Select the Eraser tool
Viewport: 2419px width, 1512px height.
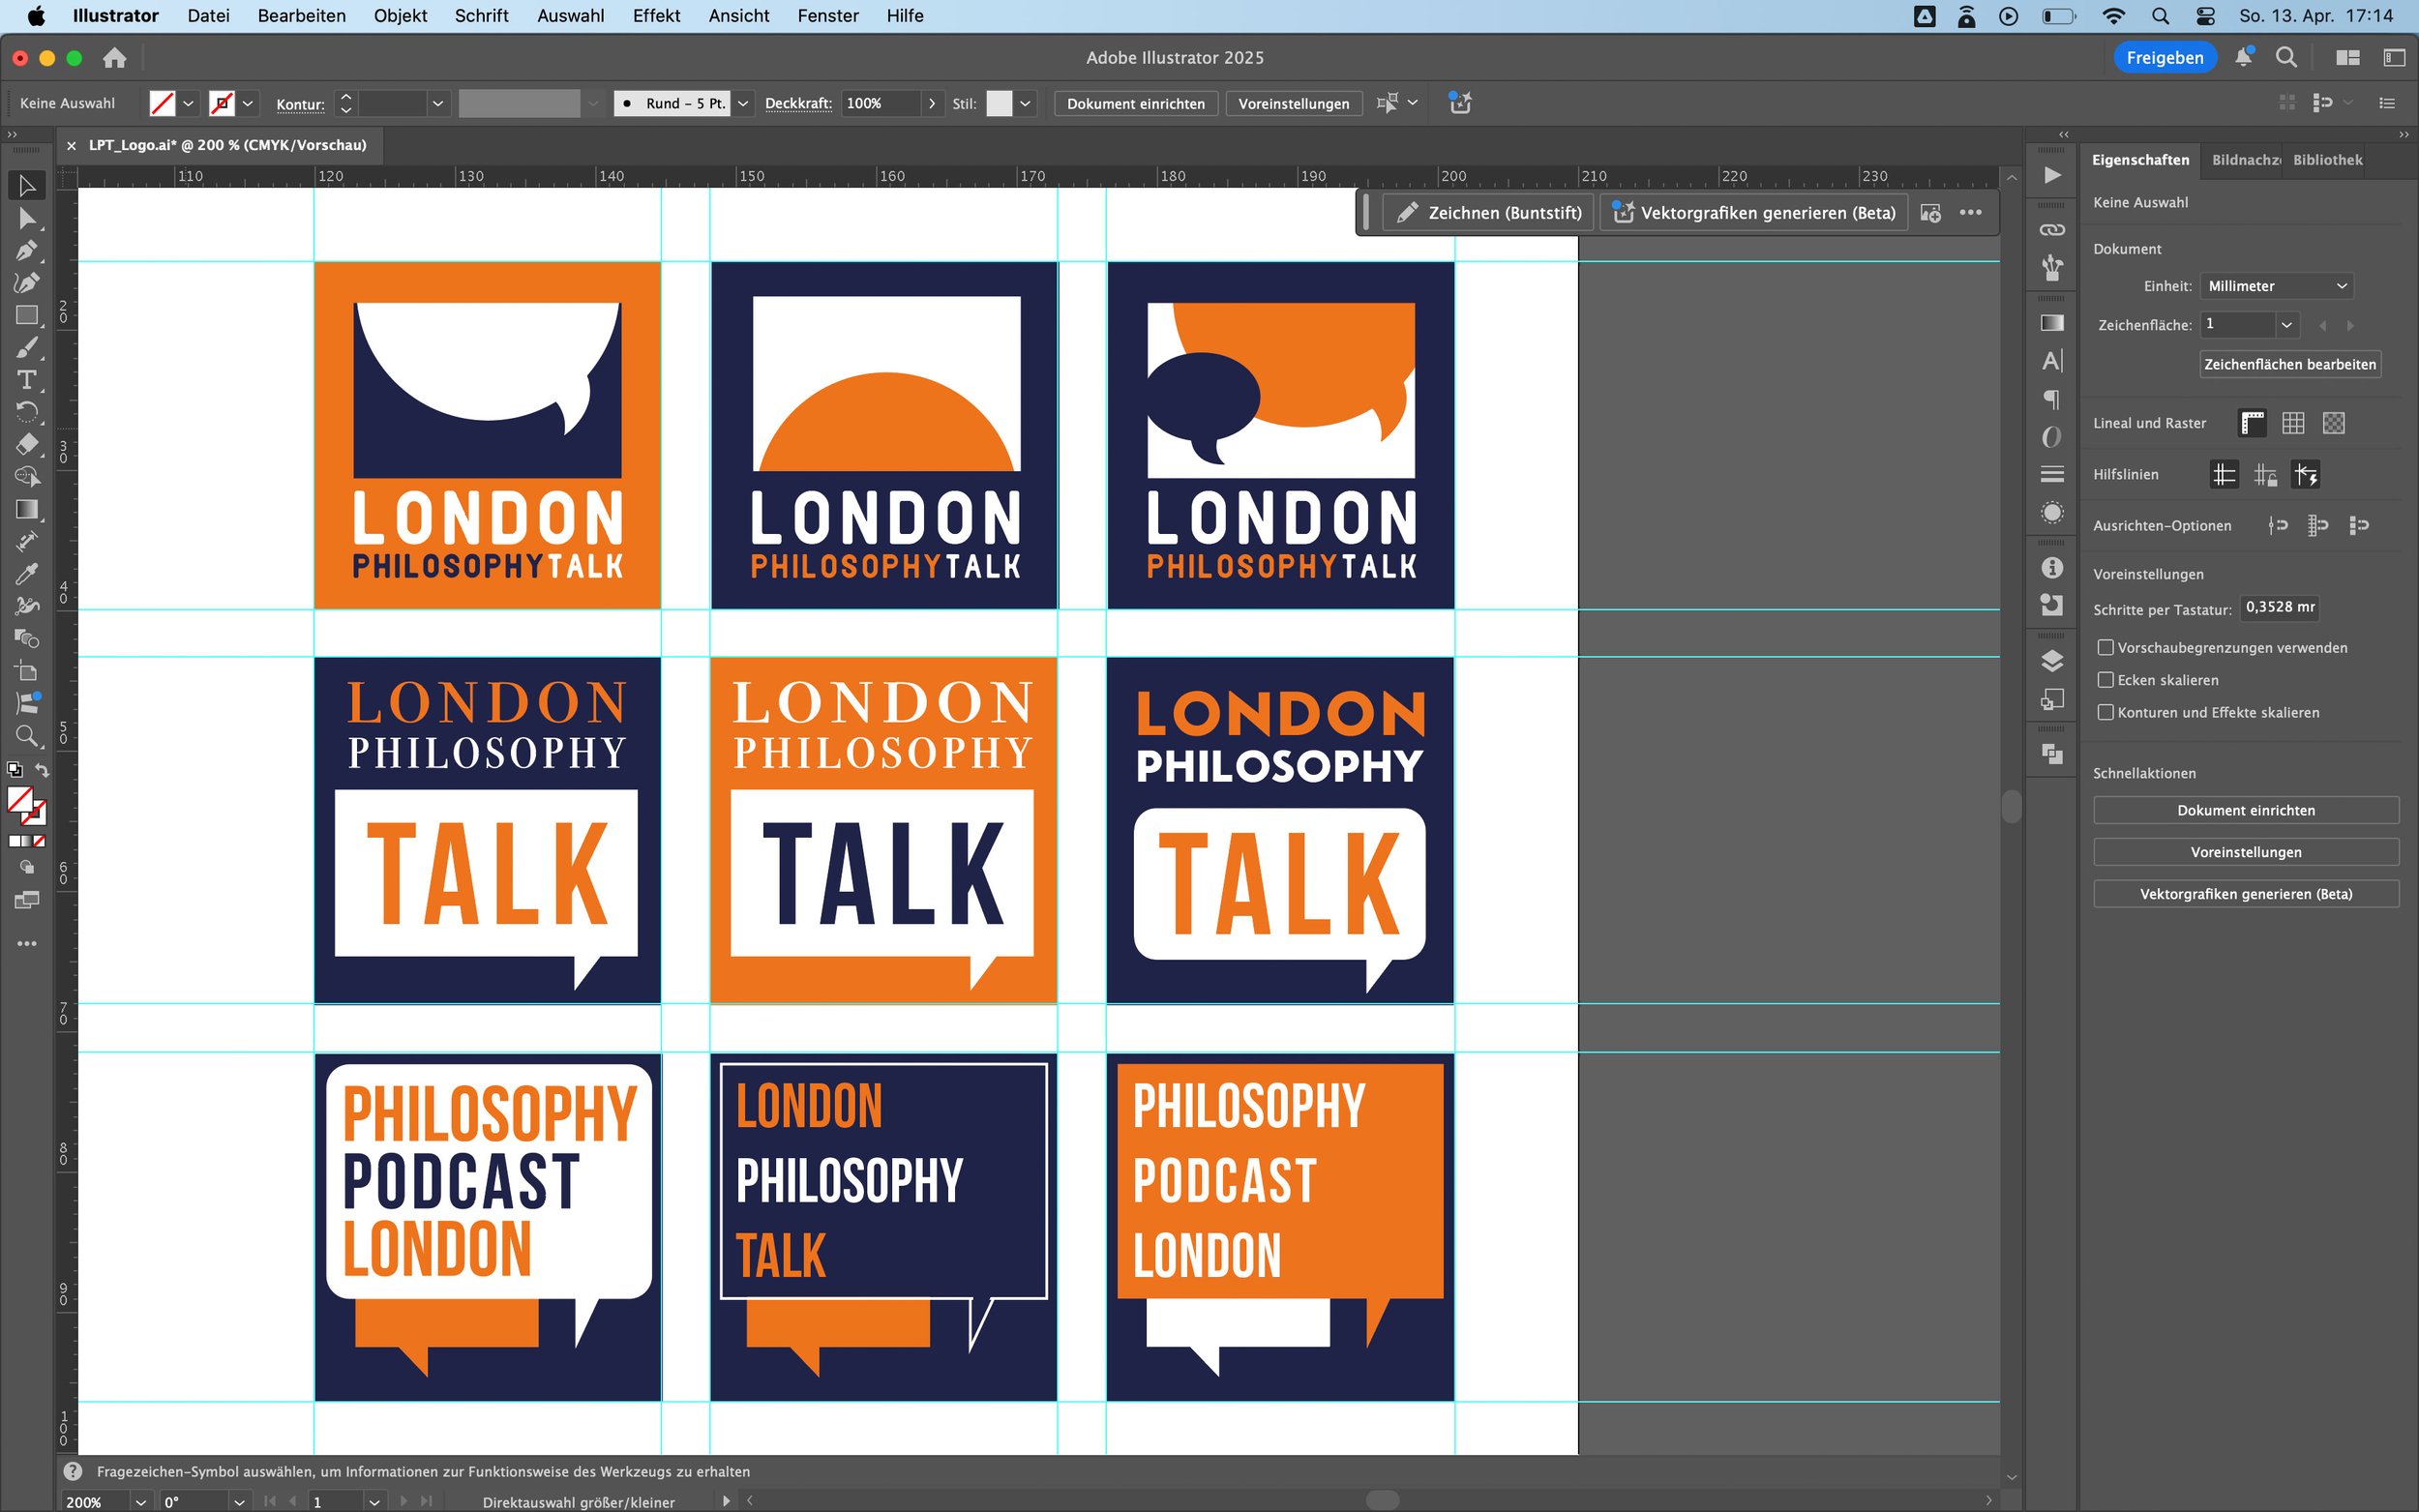click(x=27, y=444)
